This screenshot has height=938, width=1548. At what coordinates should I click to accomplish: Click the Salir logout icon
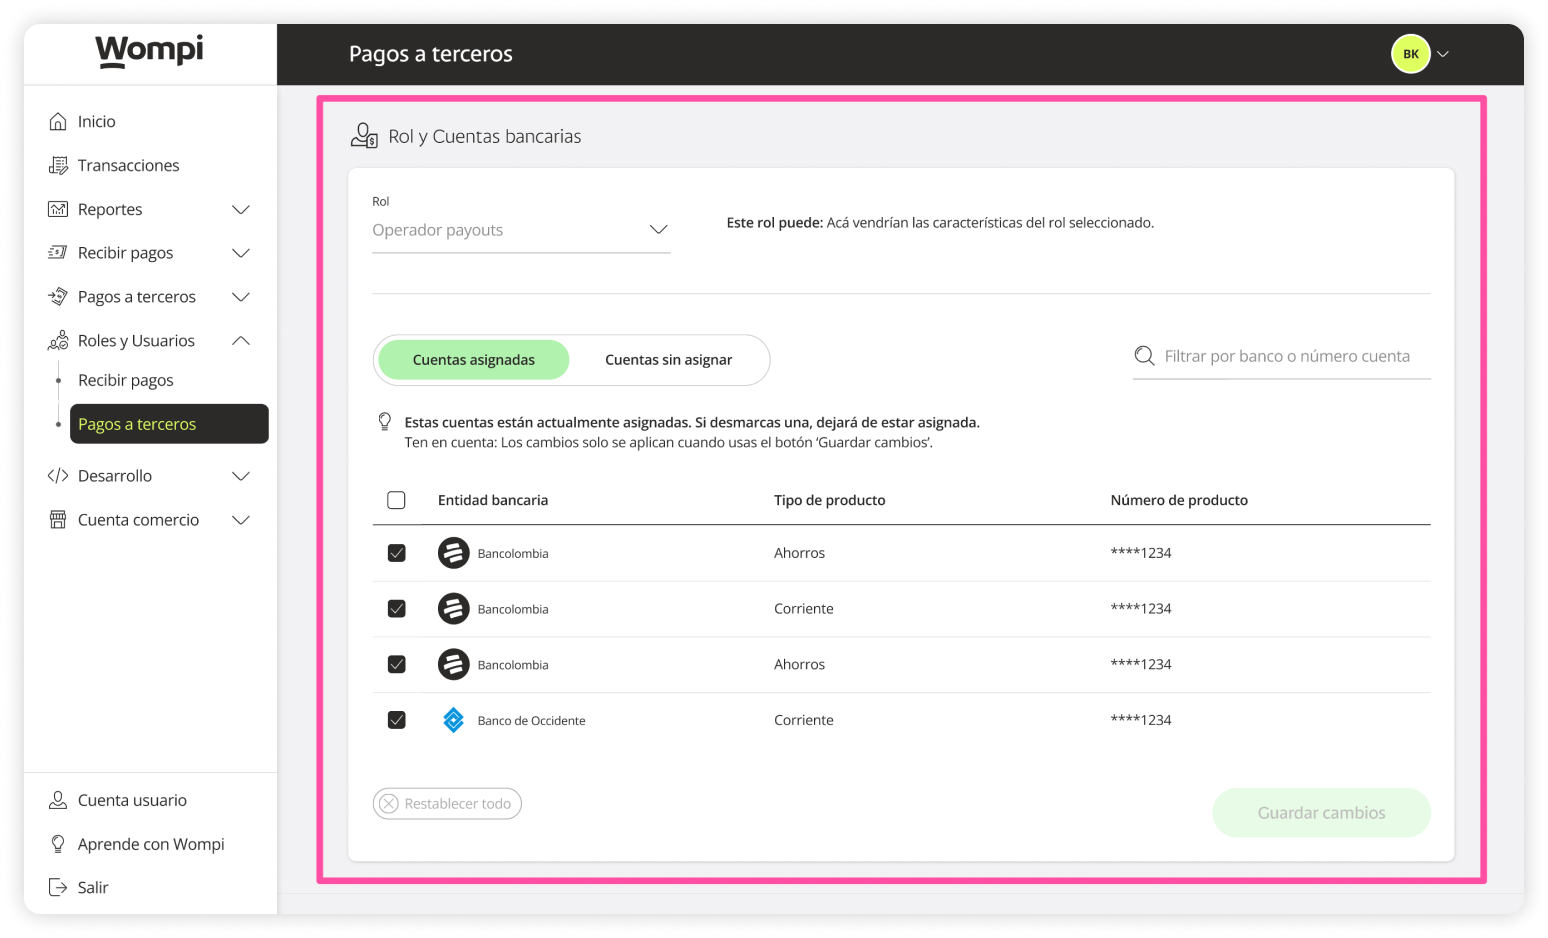58,887
